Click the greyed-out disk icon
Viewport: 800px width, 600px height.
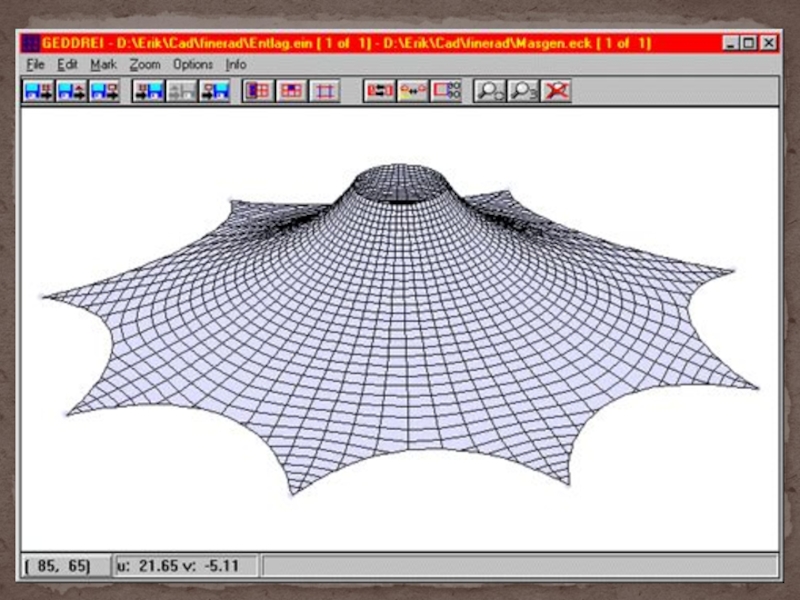[182, 91]
